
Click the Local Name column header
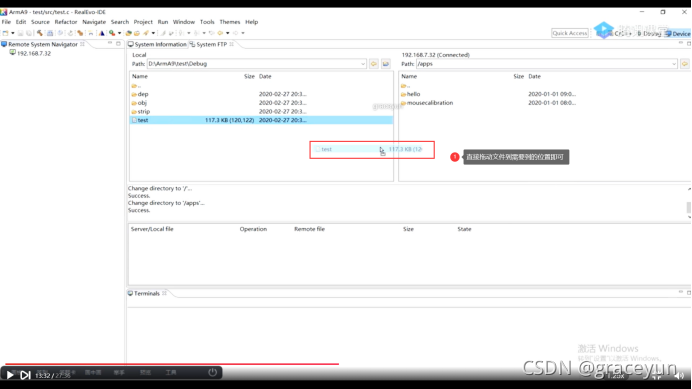coord(140,76)
